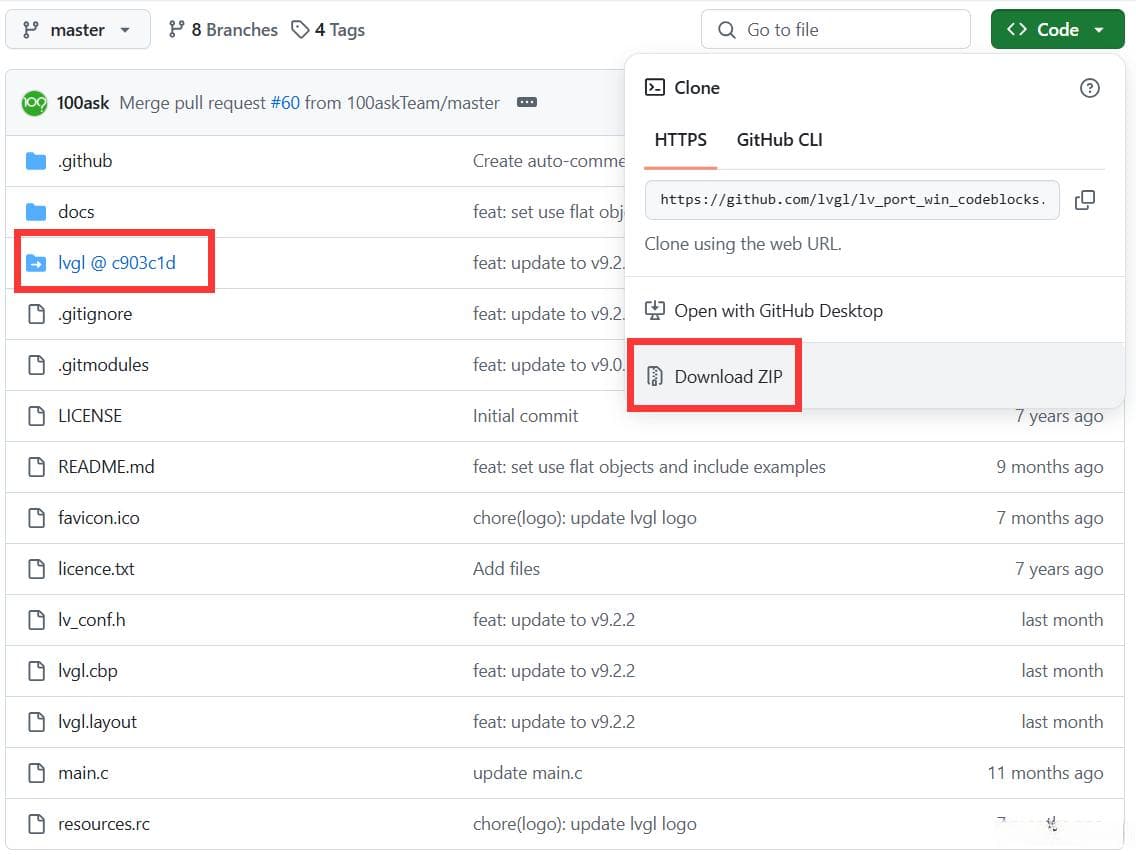Click the lv_conf.h file icon
The width and height of the screenshot is (1136, 855).
pyautogui.click(x=36, y=620)
